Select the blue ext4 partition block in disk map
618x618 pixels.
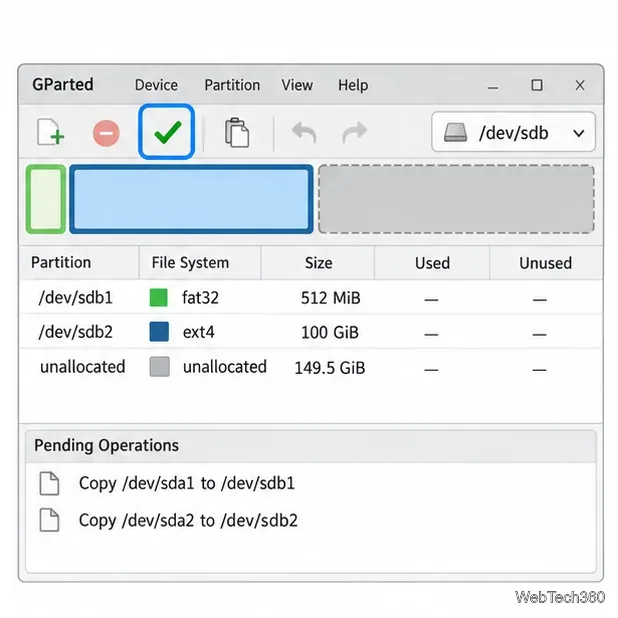coord(192,199)
